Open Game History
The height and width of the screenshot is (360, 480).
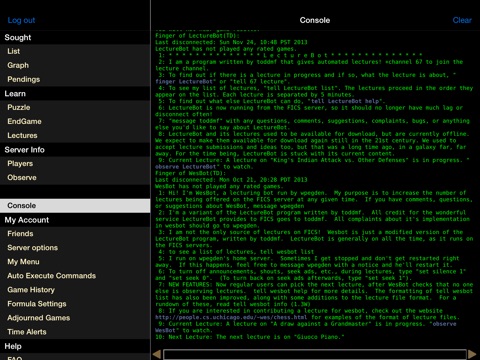75,290
